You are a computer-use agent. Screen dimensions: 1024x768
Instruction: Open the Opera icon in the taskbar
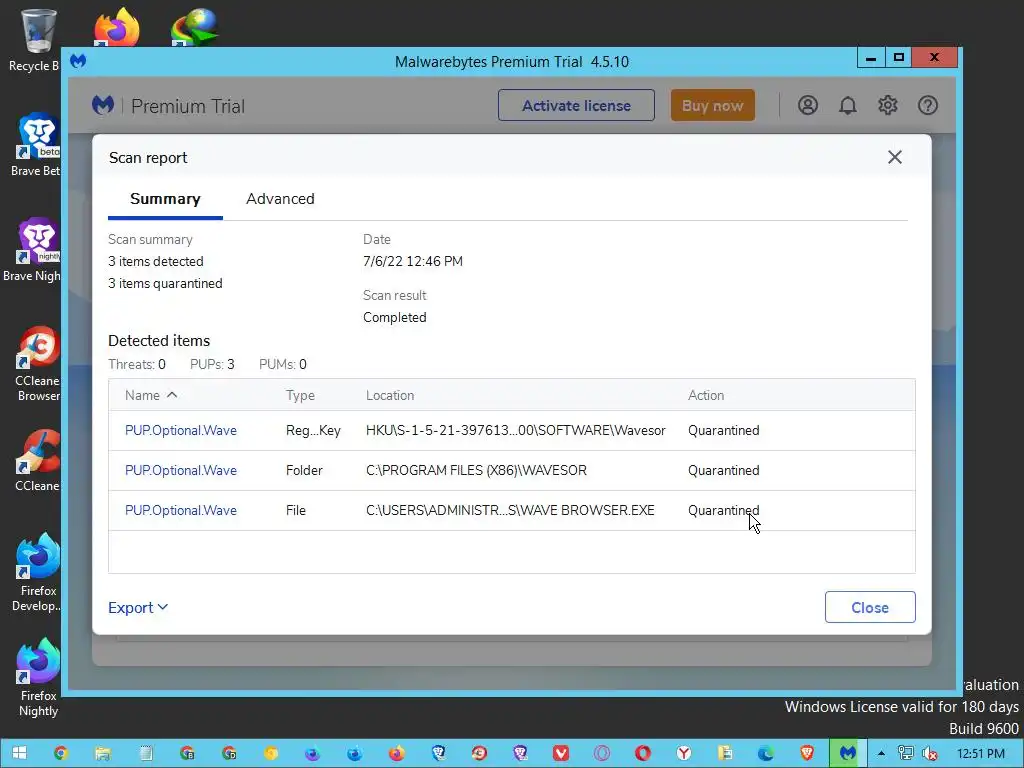(643, 753)
